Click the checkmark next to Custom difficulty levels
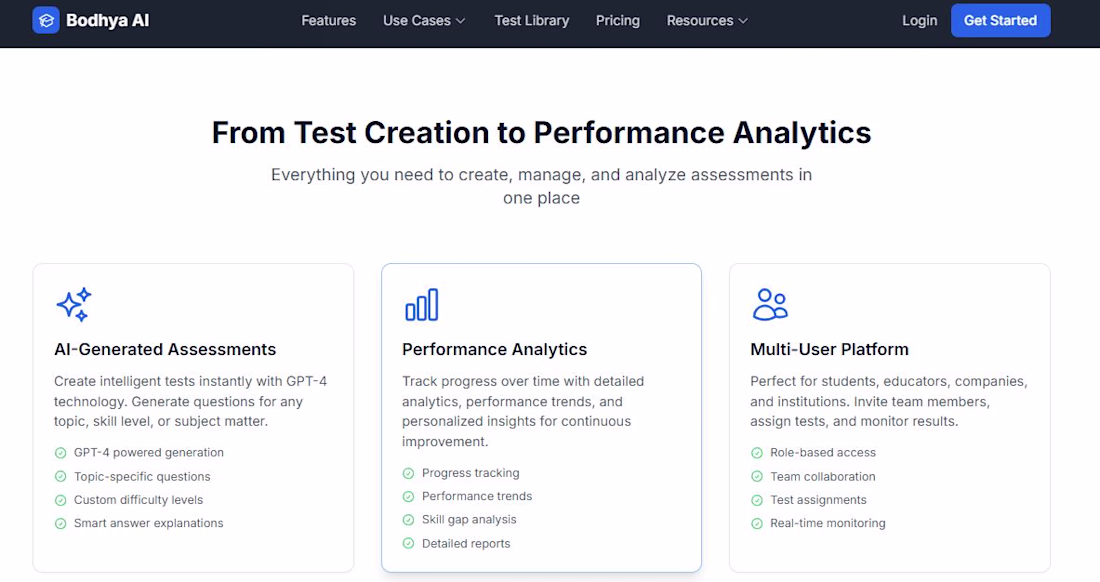Screen dimensions: 1100x582 click(x=60, y=500)
